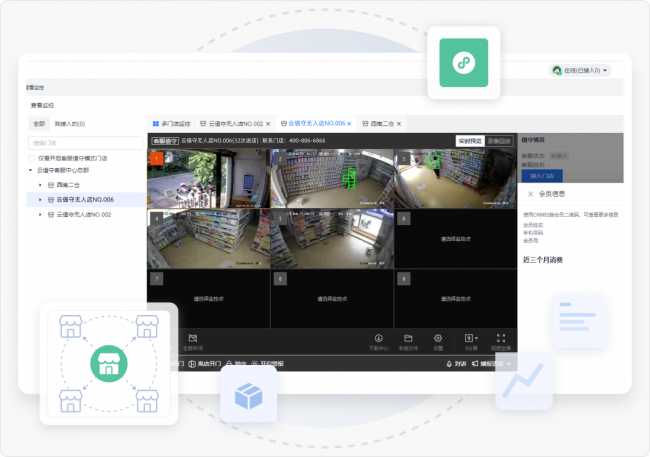Expand the 西南二仓 tree node
The image size is (650, 457).
coord(40,185)
